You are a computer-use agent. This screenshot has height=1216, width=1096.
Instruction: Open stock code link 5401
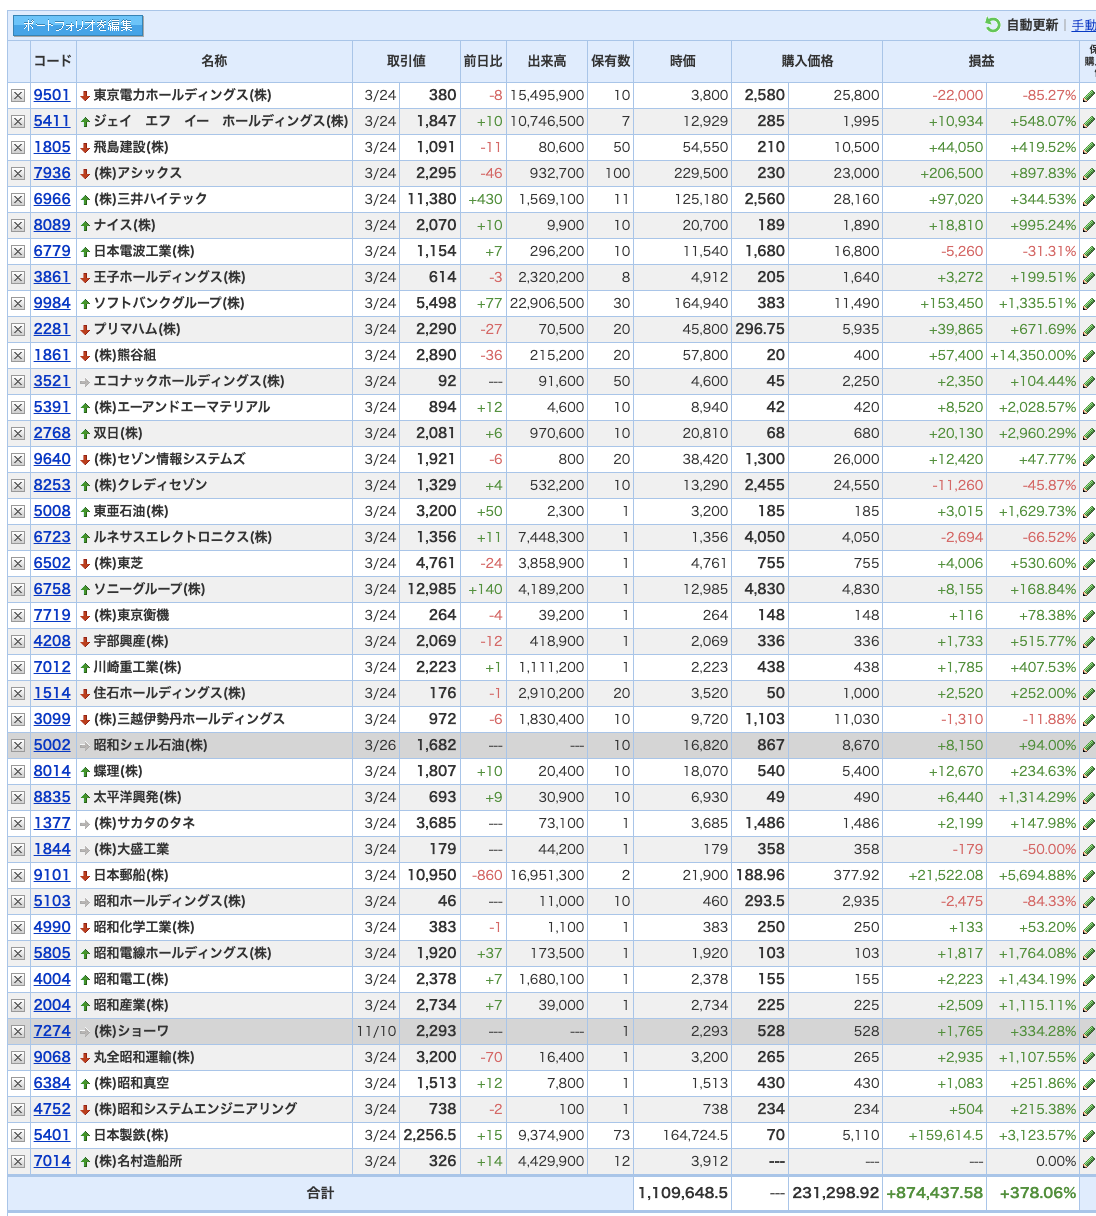click(x=52, y=1135)
